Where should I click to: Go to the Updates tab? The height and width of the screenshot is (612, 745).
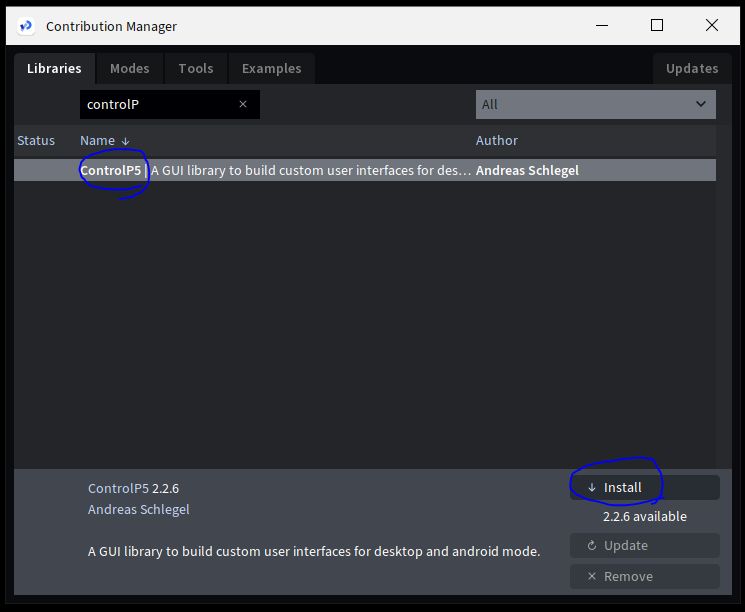click(x=692, y=68)
